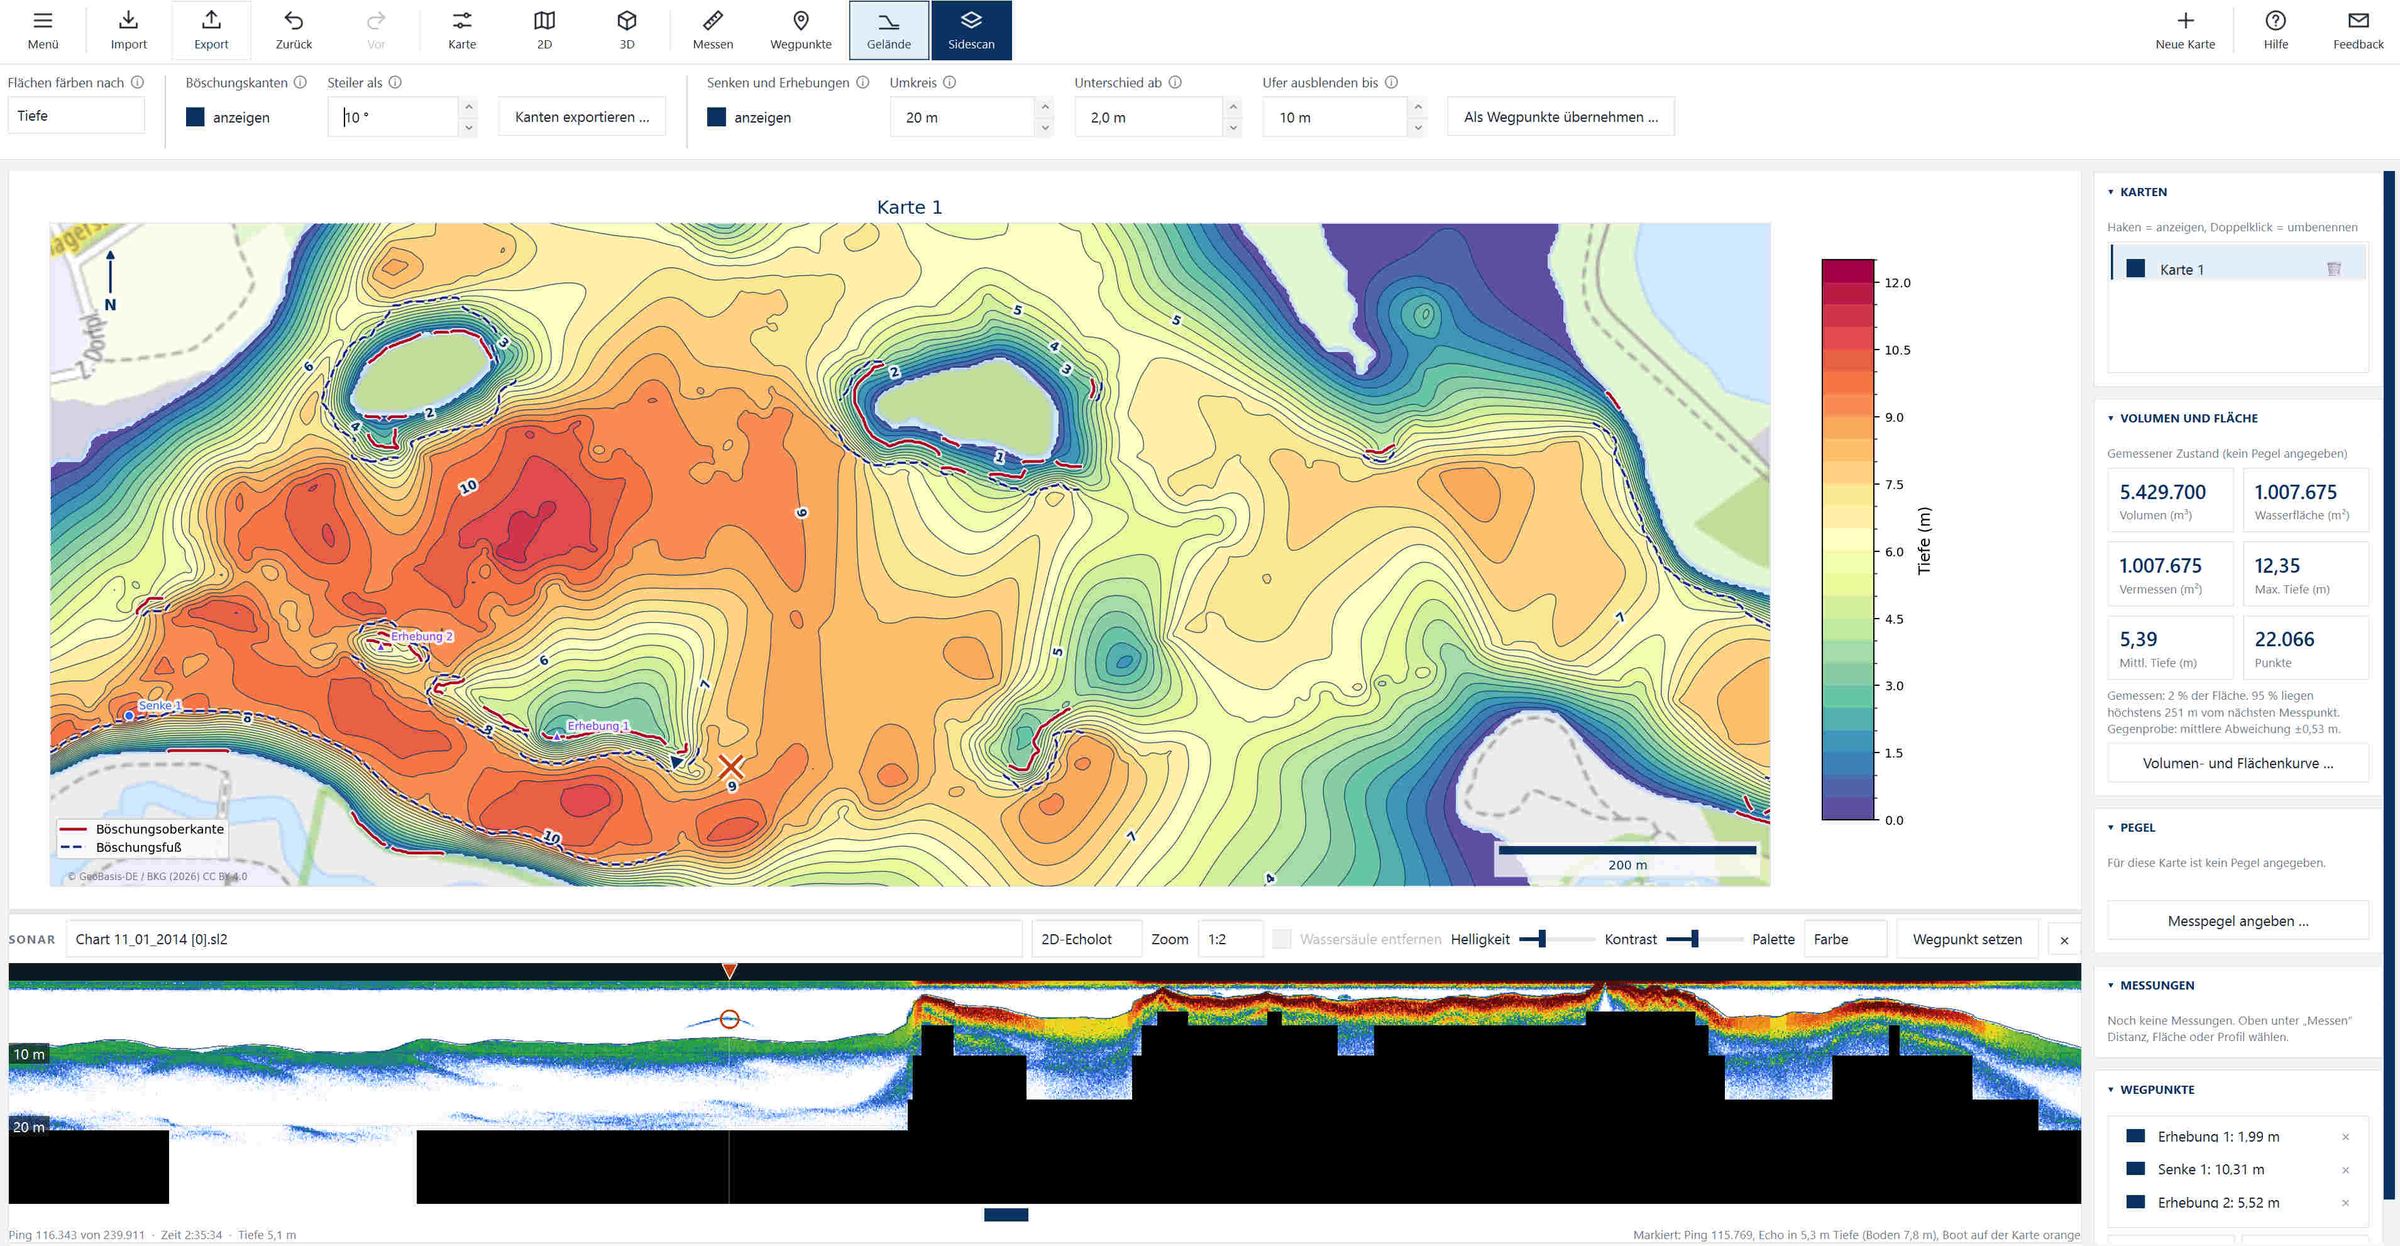Undo with the Zurück arrow icon

tap(293, 21)
